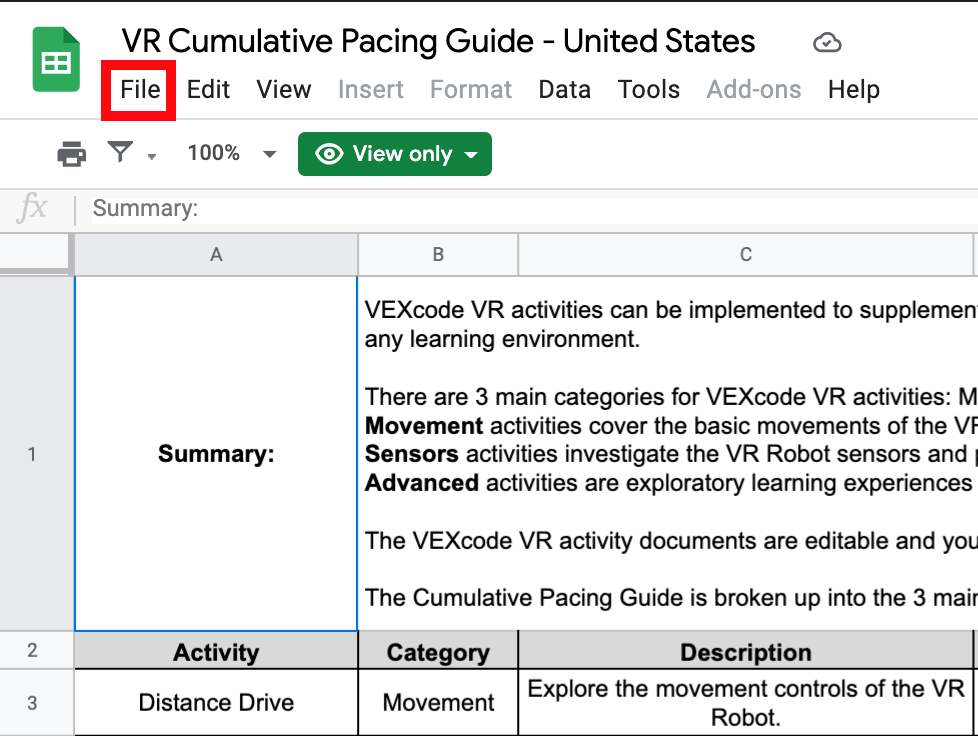Open the Format menu
This screenshot has height=736, width=978.
click(x=470, y=89)
